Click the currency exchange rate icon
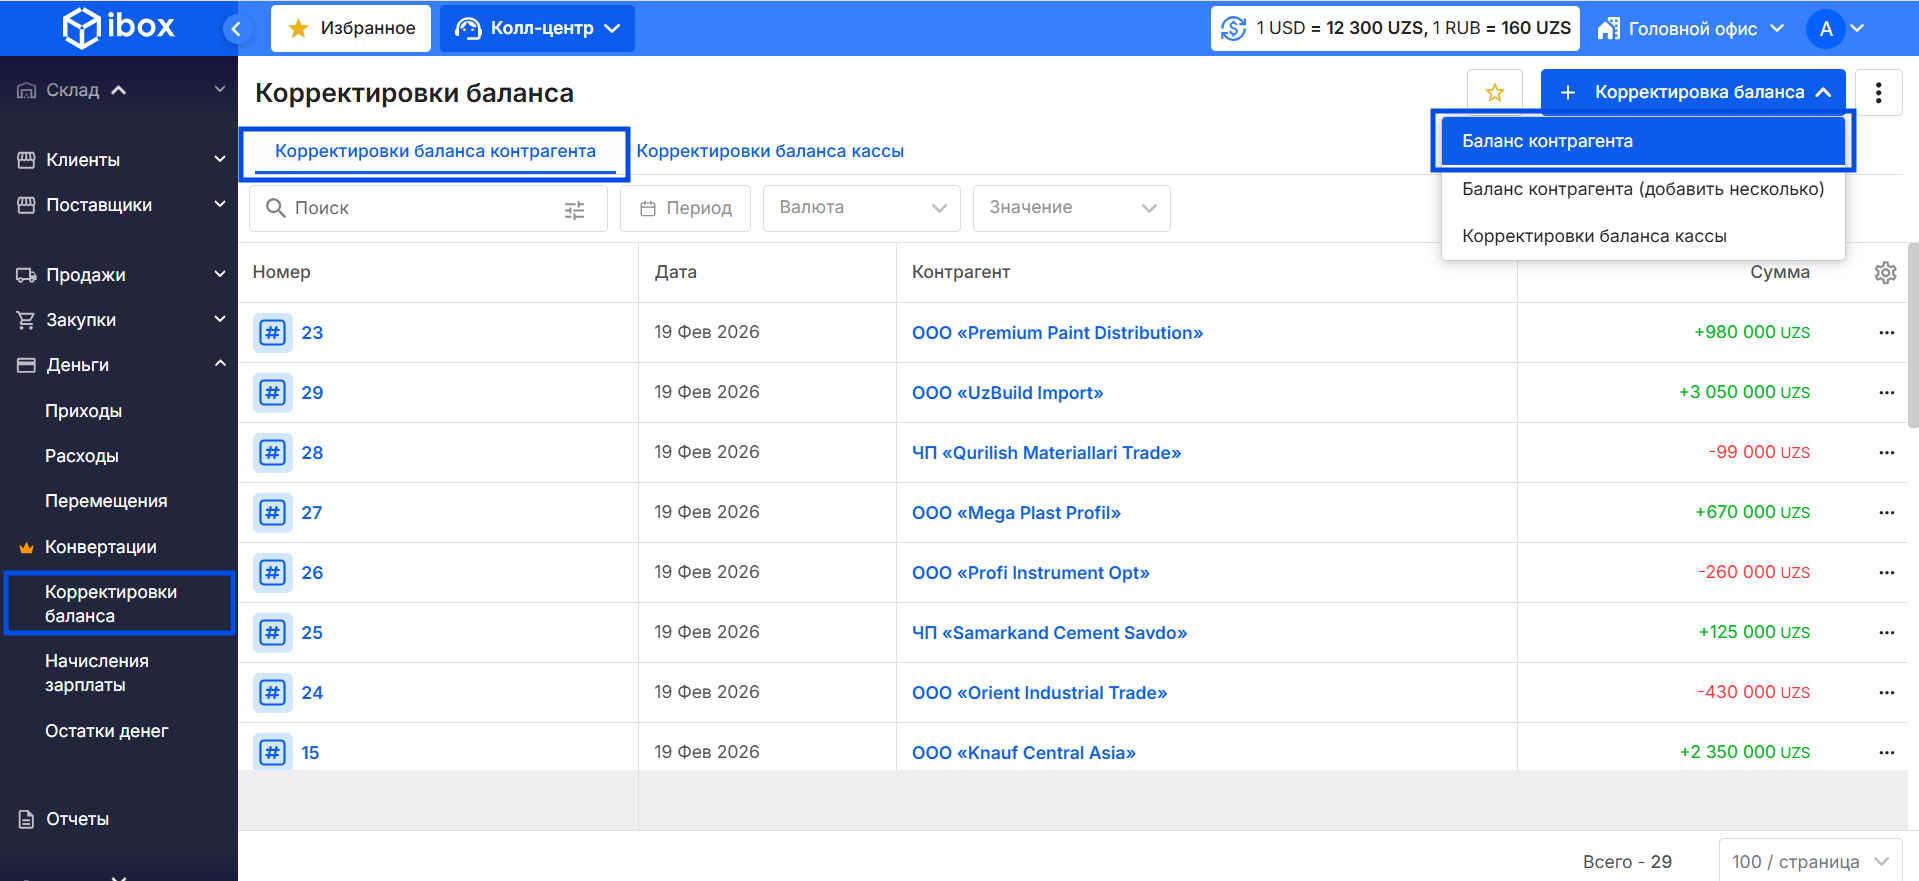 1234,28
